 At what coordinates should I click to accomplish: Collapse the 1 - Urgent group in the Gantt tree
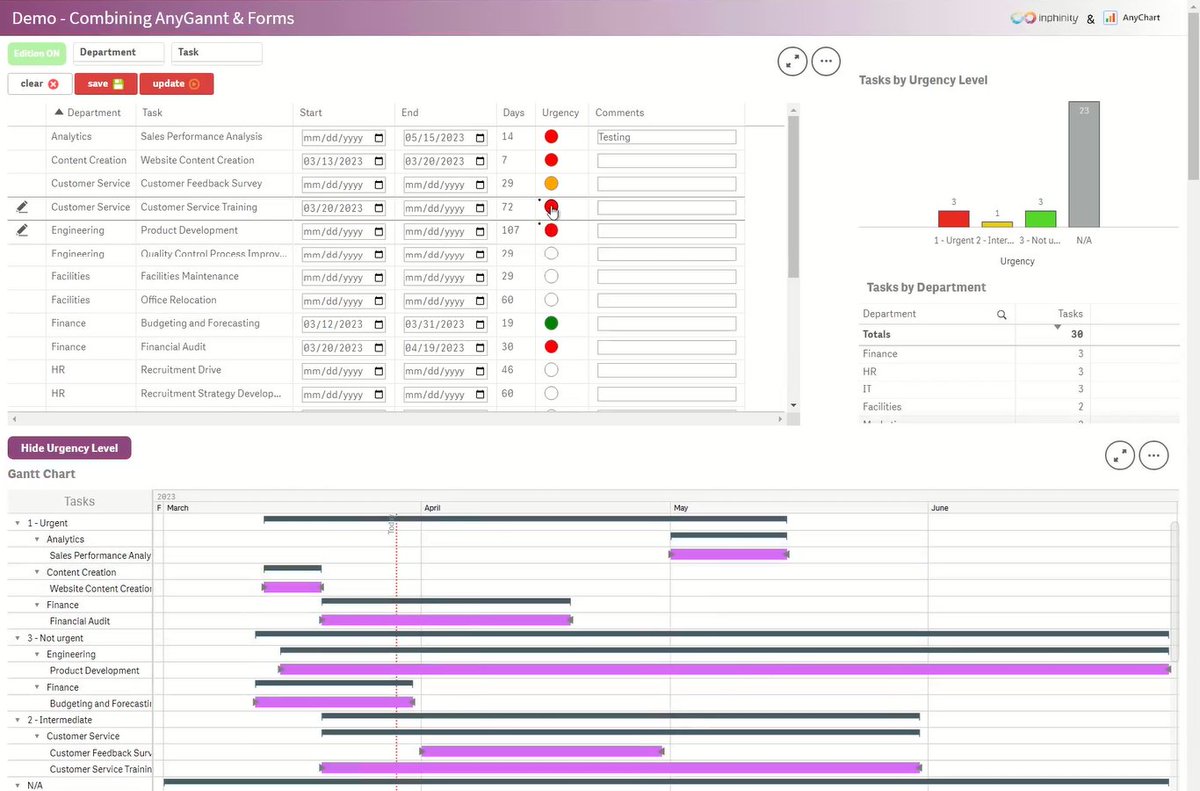point(16,522)
